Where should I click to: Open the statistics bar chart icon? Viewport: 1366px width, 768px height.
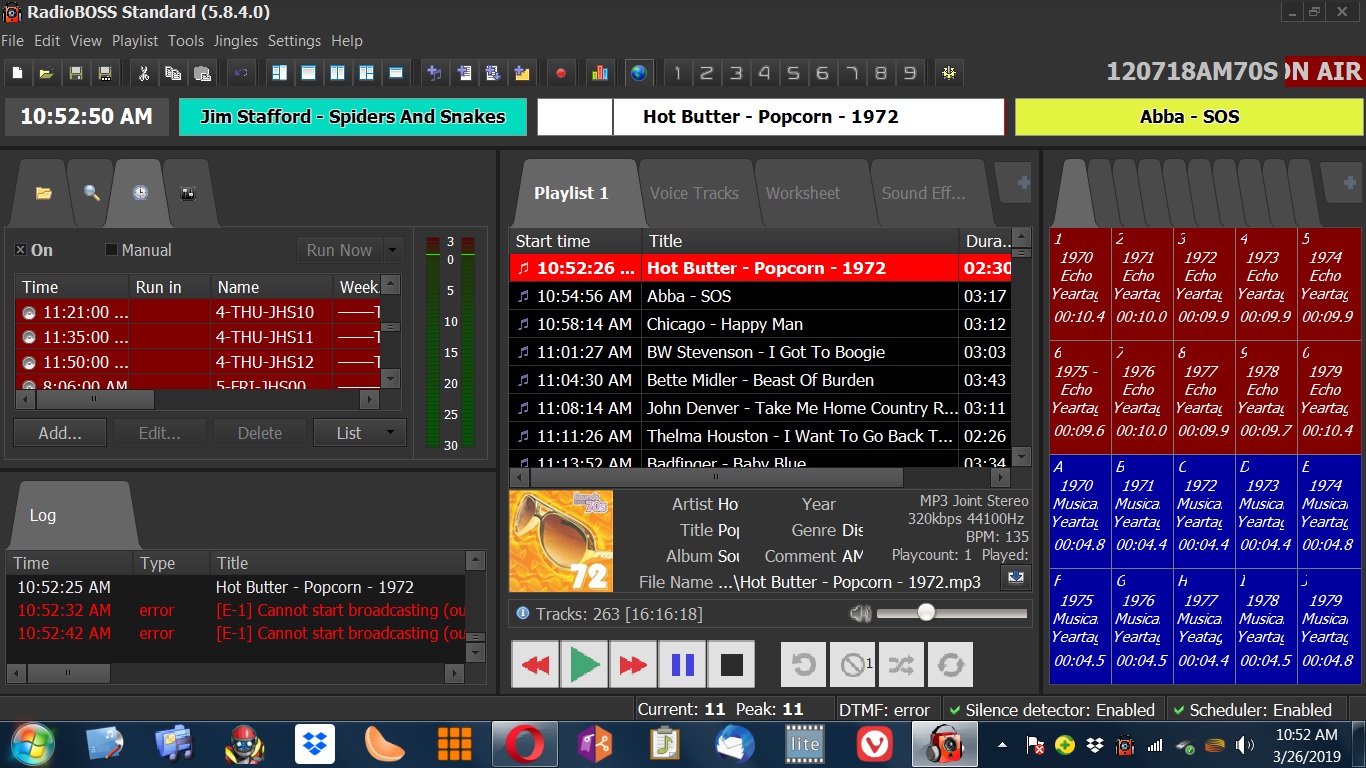click(x=600, y=73)
